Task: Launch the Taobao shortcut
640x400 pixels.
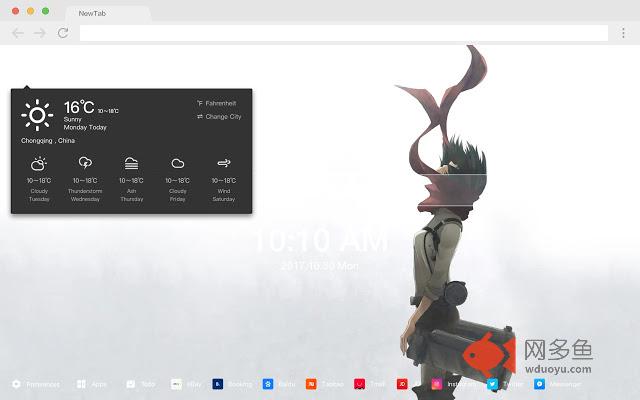Action: [325, 384]
